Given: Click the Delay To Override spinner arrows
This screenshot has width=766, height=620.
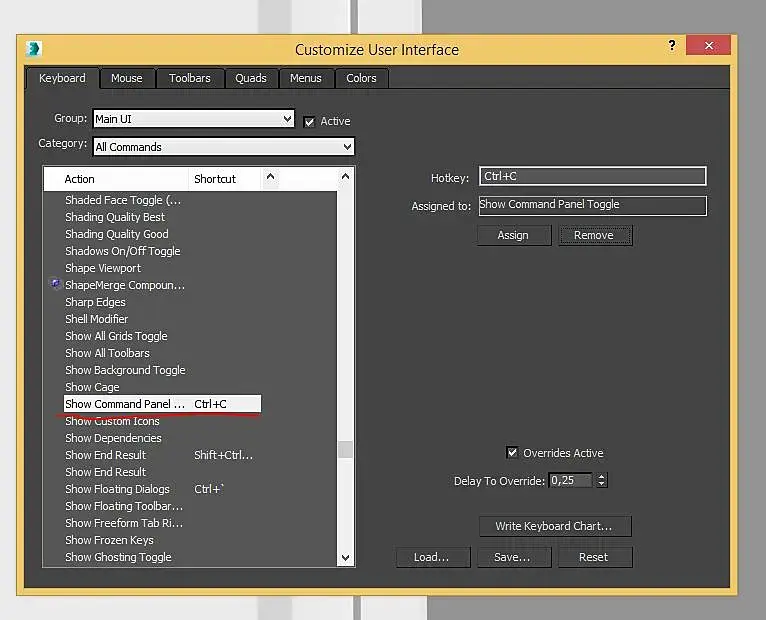Looking at the screenshot, I should tap(601, 480).
